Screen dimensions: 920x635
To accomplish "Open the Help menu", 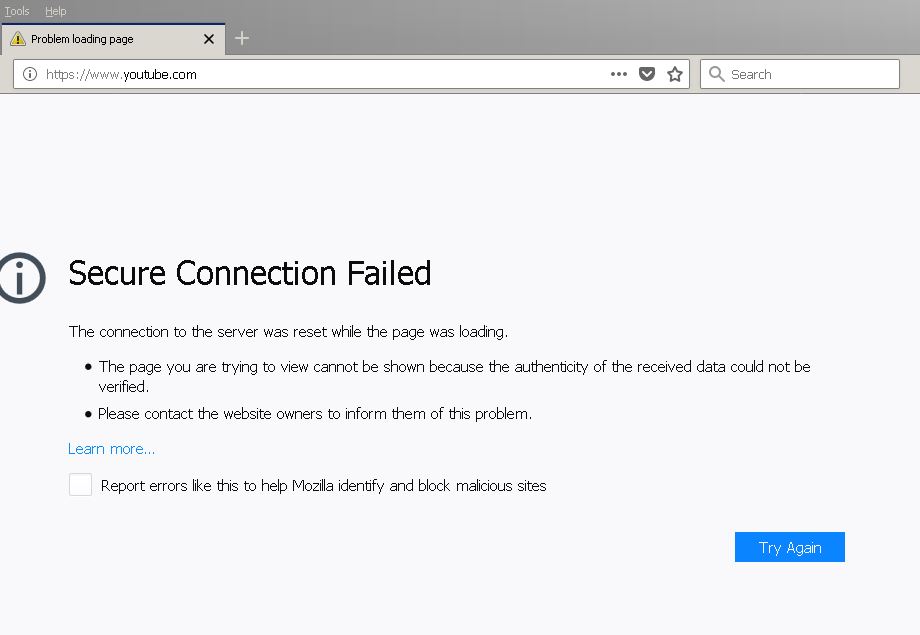I will pyautogui.click(x=56, y=11).
